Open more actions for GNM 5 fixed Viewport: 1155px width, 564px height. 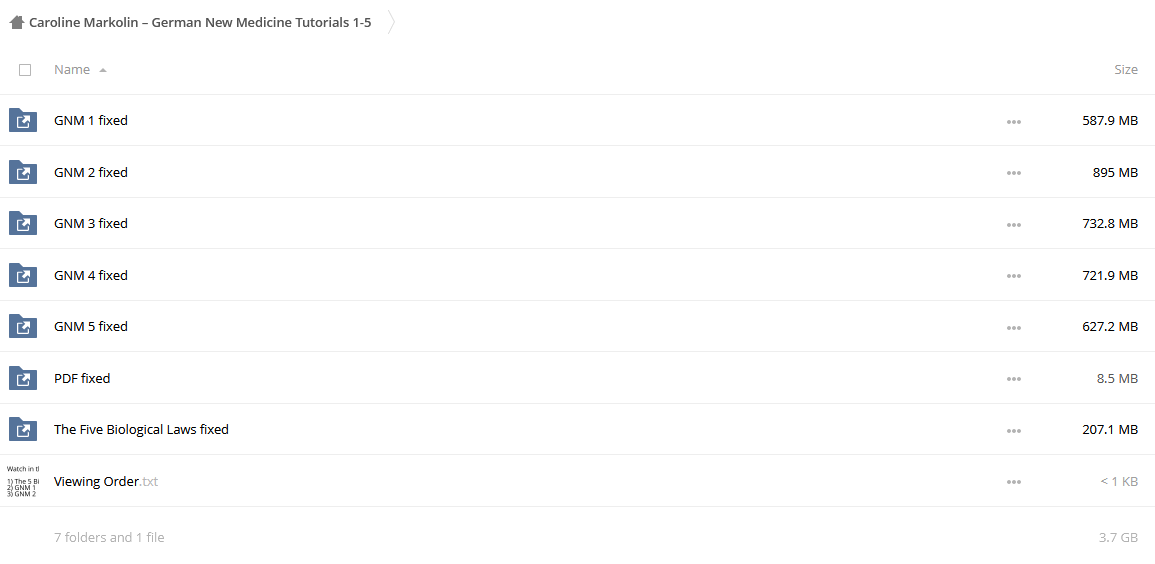tap(1014, 328)
